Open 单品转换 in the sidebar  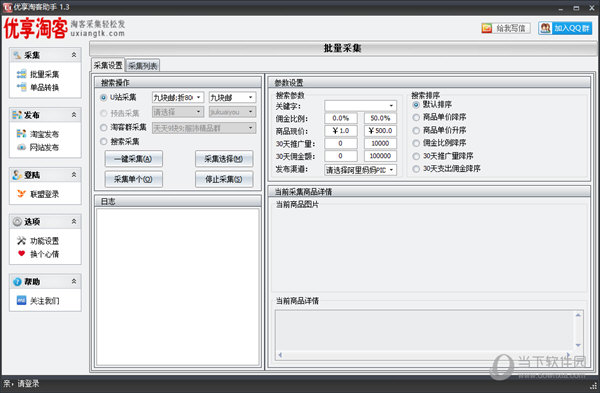pyautogui.click(x=38, y=87)
